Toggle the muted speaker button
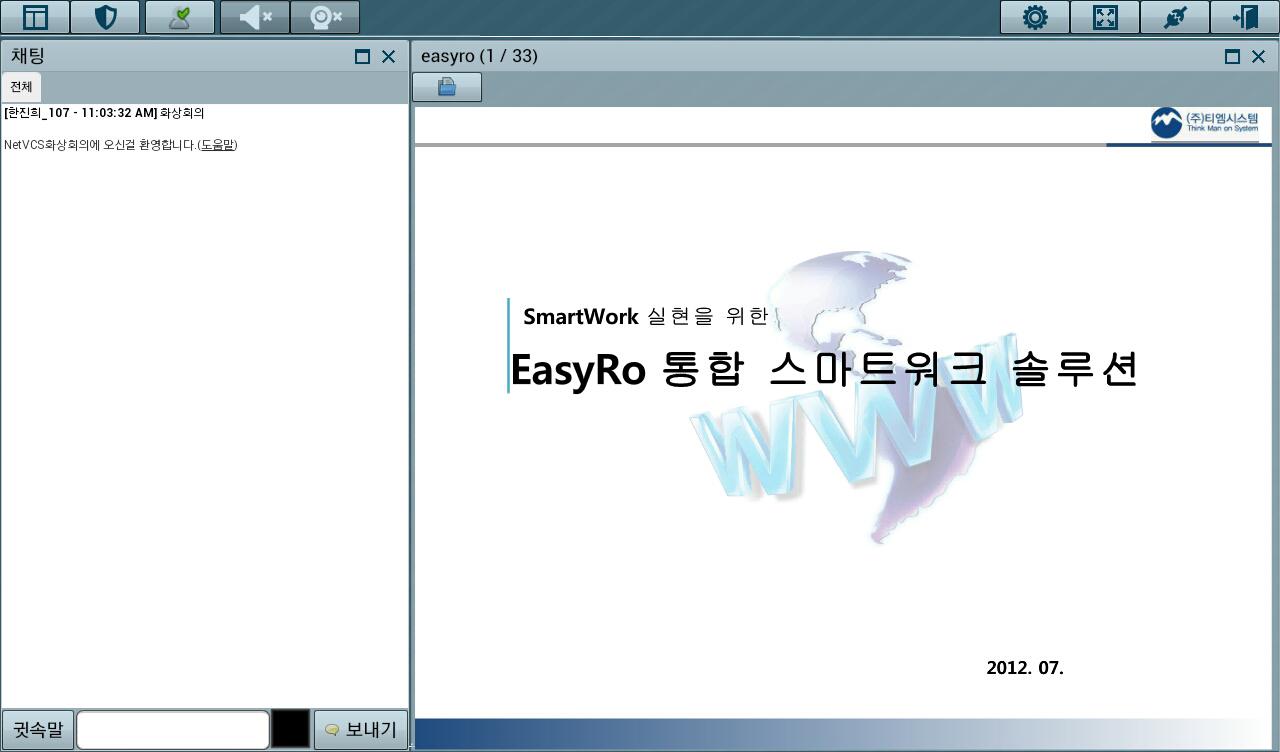 click(x=255, y=17)
